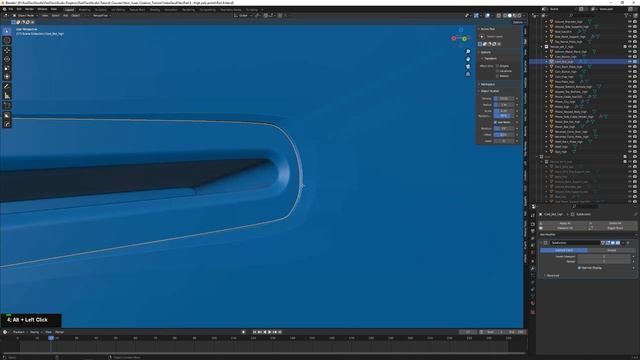Select the Scale tool
This screenshot has height=360, width=640.
pyautogui.click(x=7, y=68)
